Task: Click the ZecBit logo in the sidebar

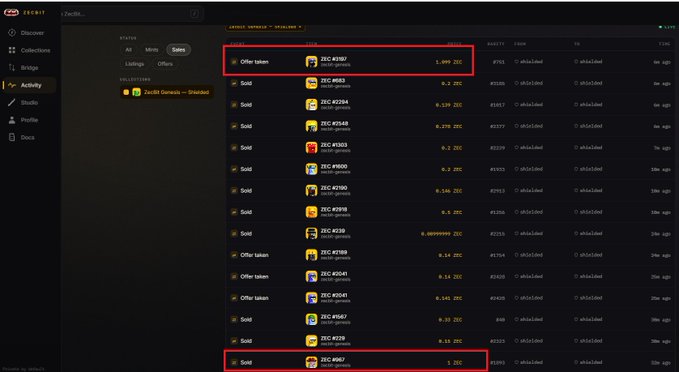Action: [x=11, y=13]
